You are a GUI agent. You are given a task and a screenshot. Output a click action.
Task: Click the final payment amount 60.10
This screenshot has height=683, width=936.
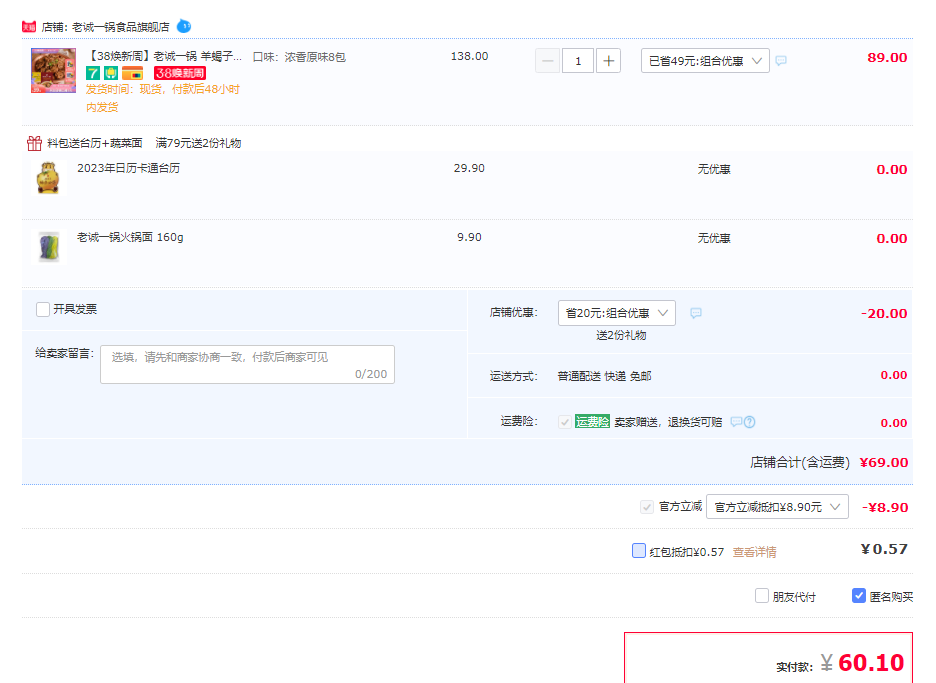click(x=871, y=663)
